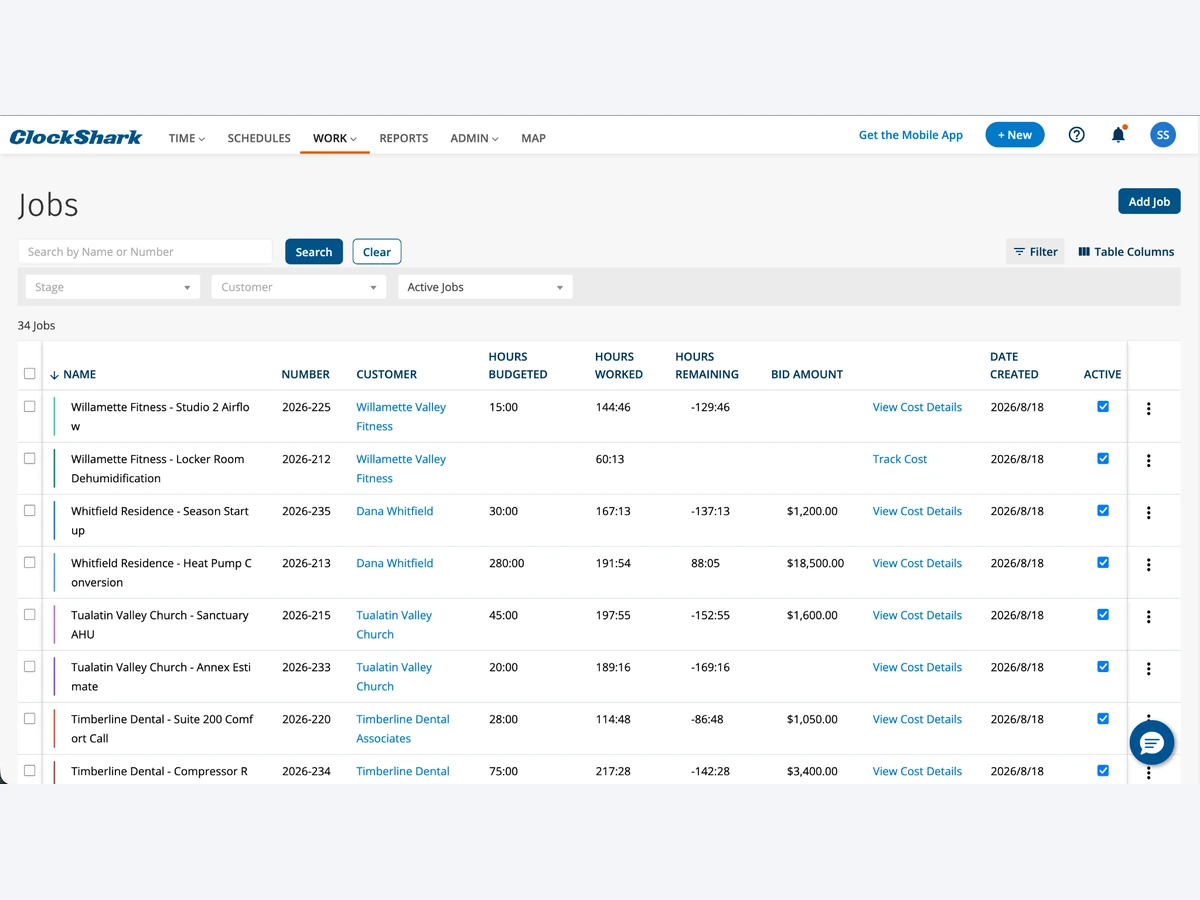Click the ClockShark logo
Screen dimensions: 1200x900
[x=76, y=137]
